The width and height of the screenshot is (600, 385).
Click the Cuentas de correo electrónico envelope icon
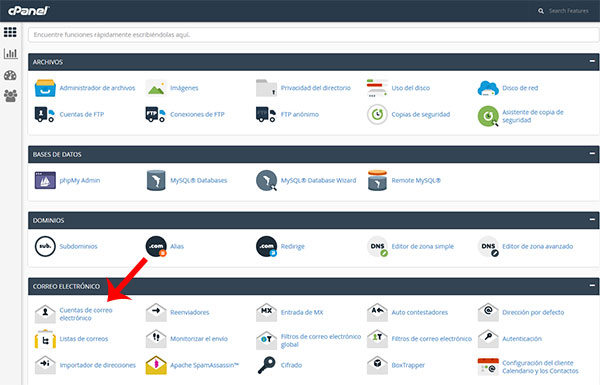click(45, 313)
